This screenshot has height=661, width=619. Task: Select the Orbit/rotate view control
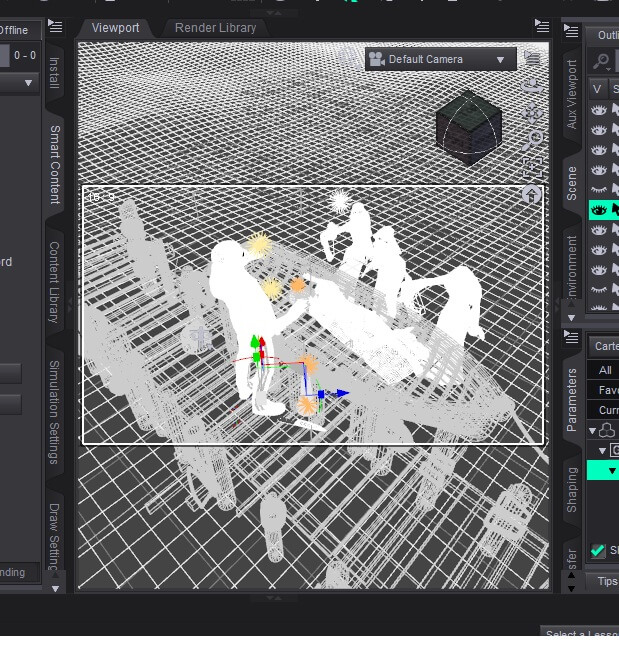click(533, 87)
